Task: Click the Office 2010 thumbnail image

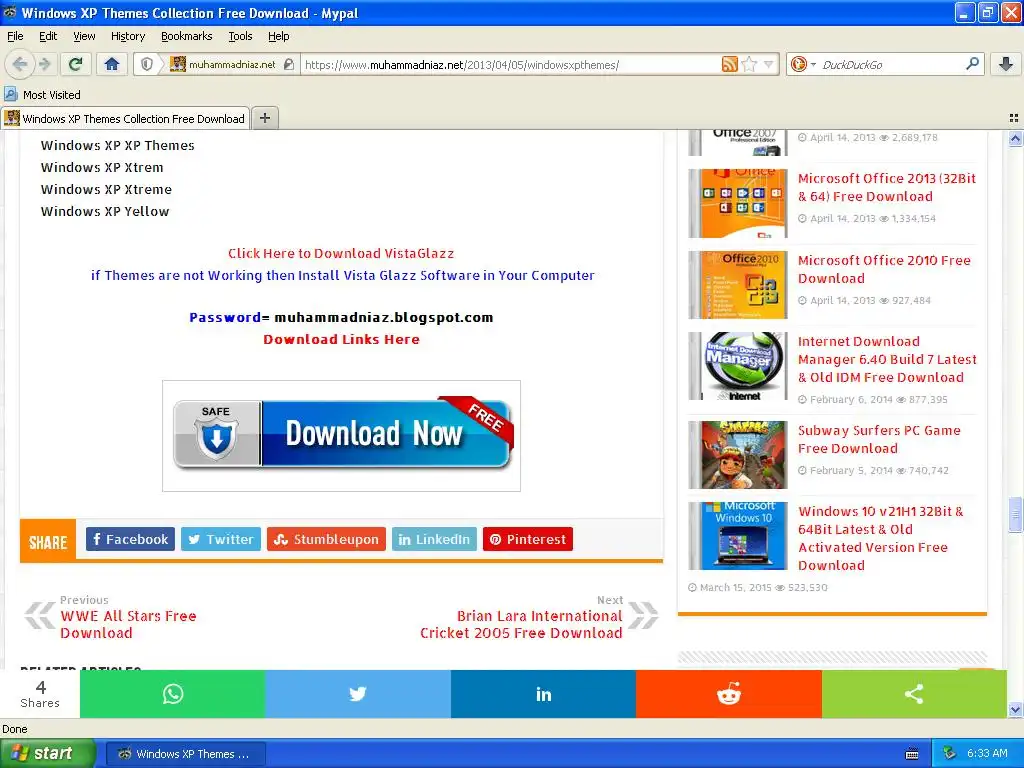Action: (x=738, y=285)
